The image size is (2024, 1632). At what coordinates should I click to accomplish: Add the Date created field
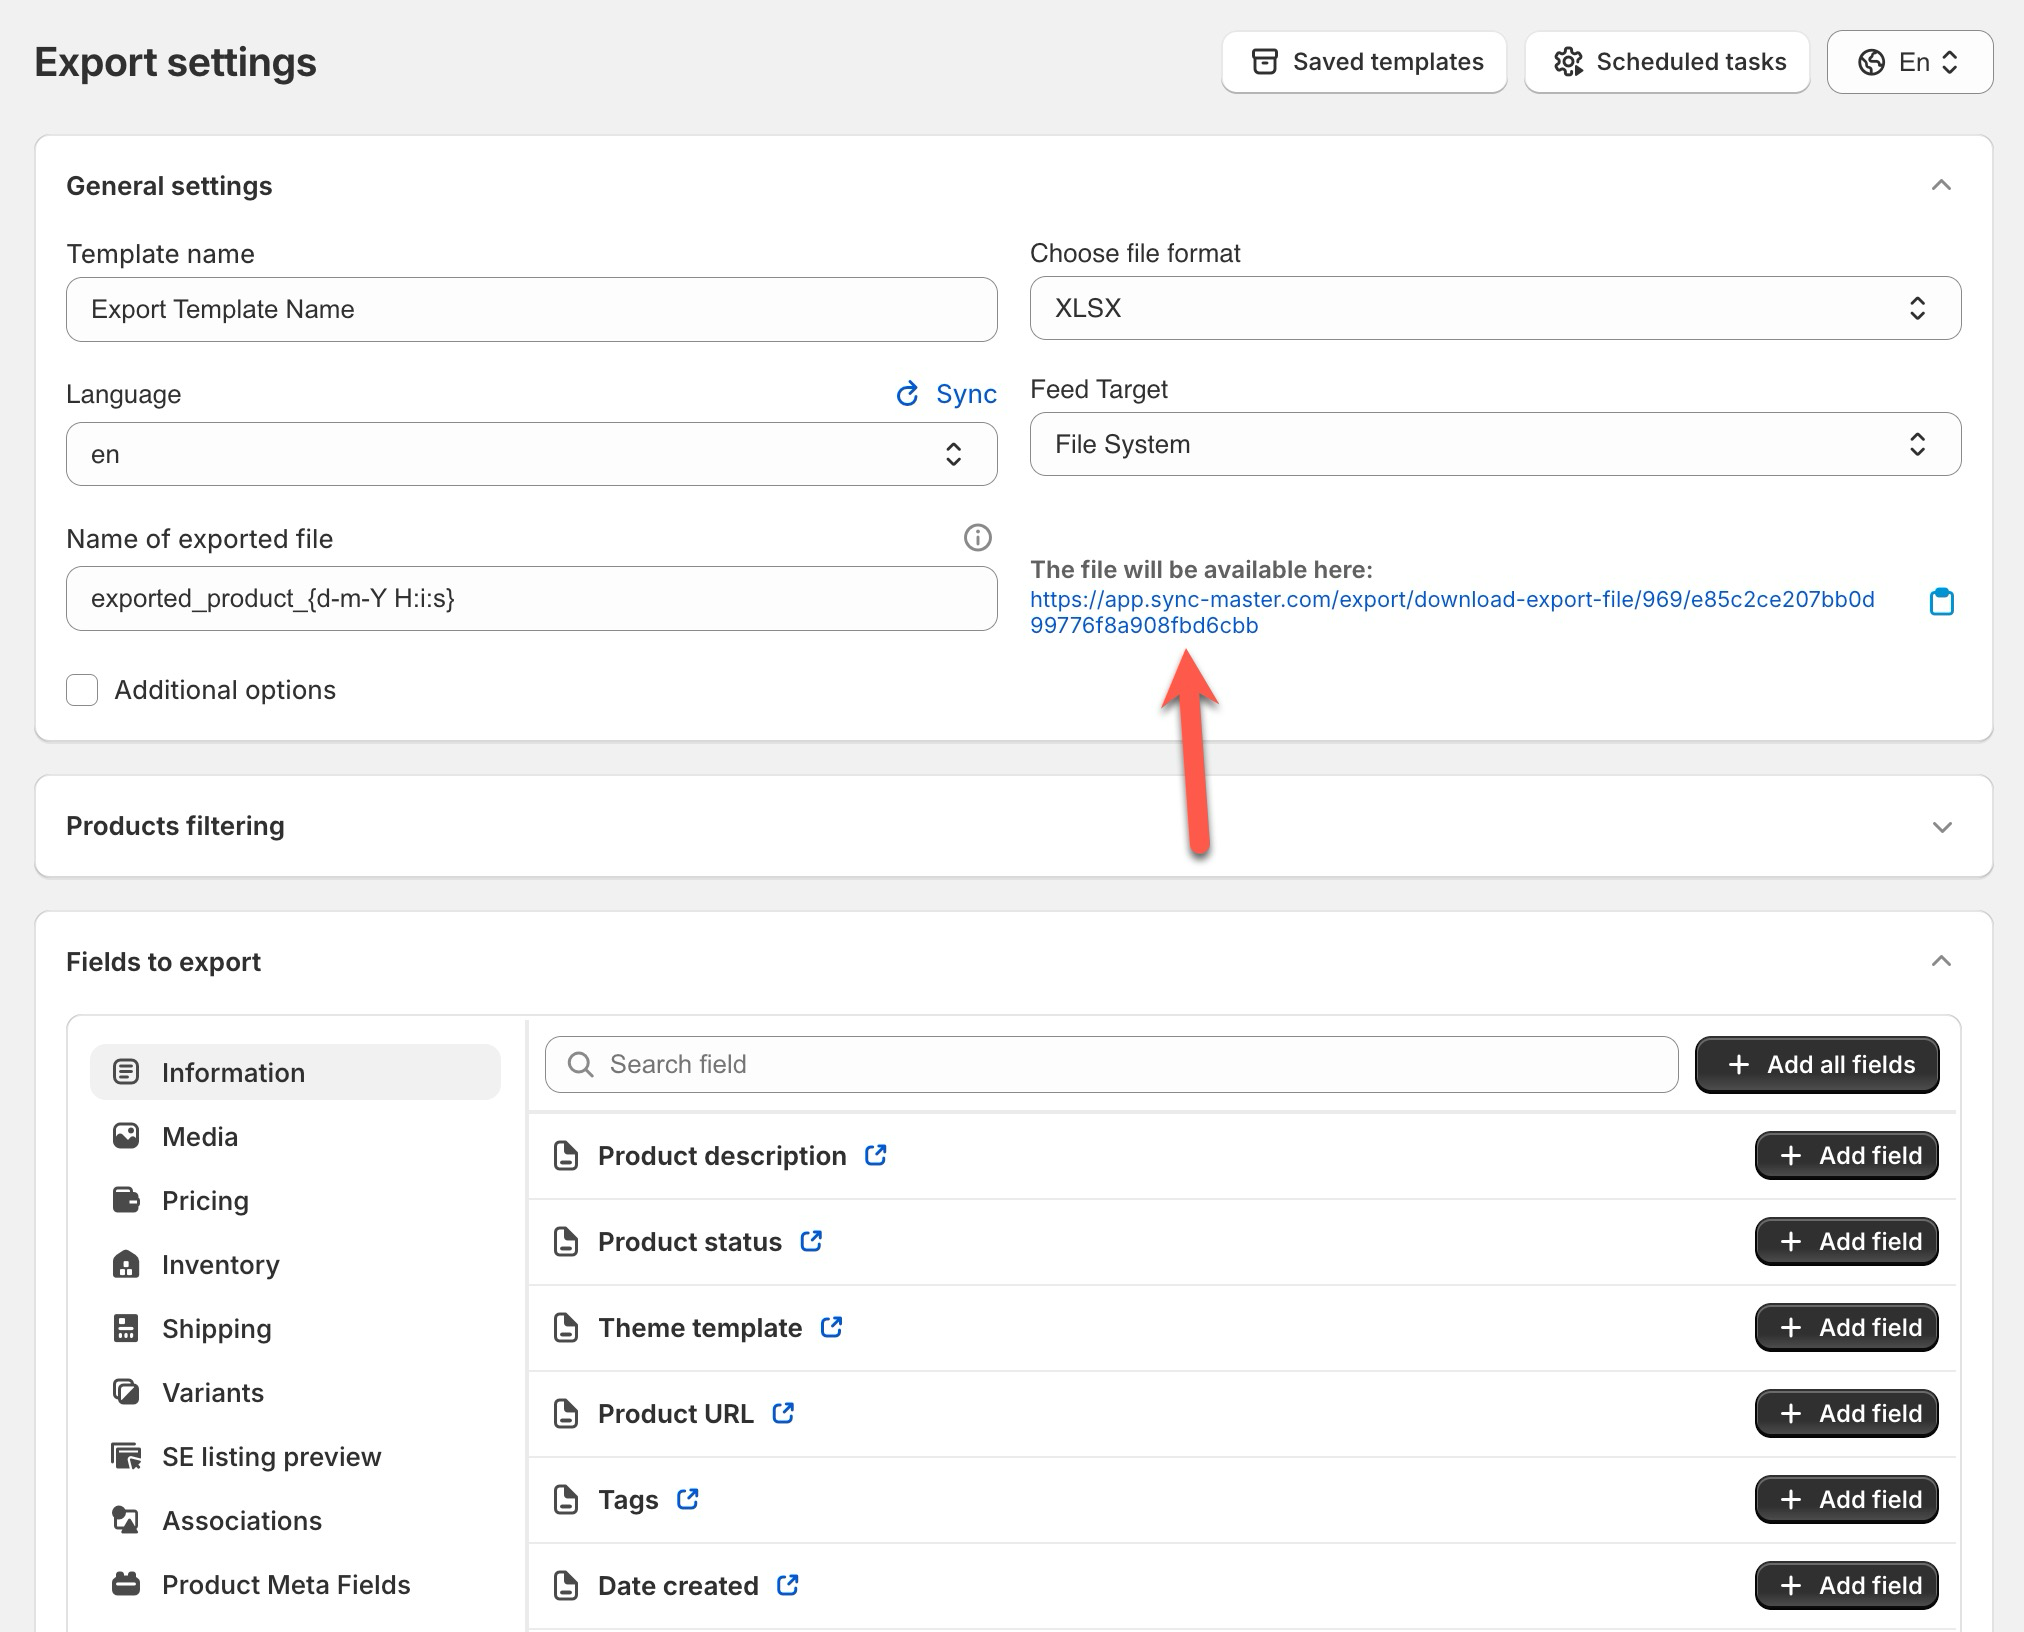coord(1846,1585)
